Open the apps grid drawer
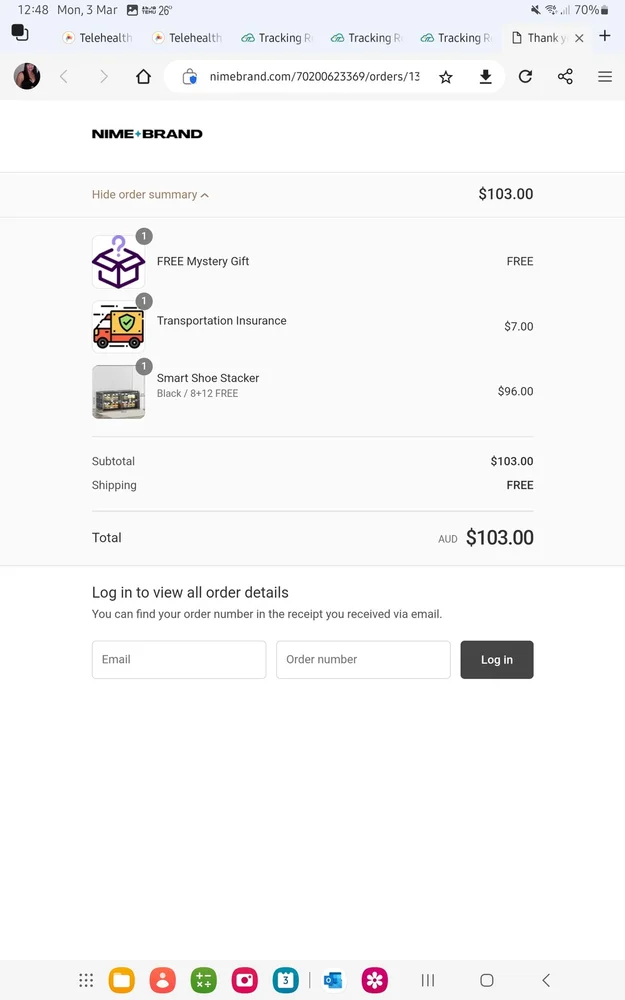 [86, 980]
